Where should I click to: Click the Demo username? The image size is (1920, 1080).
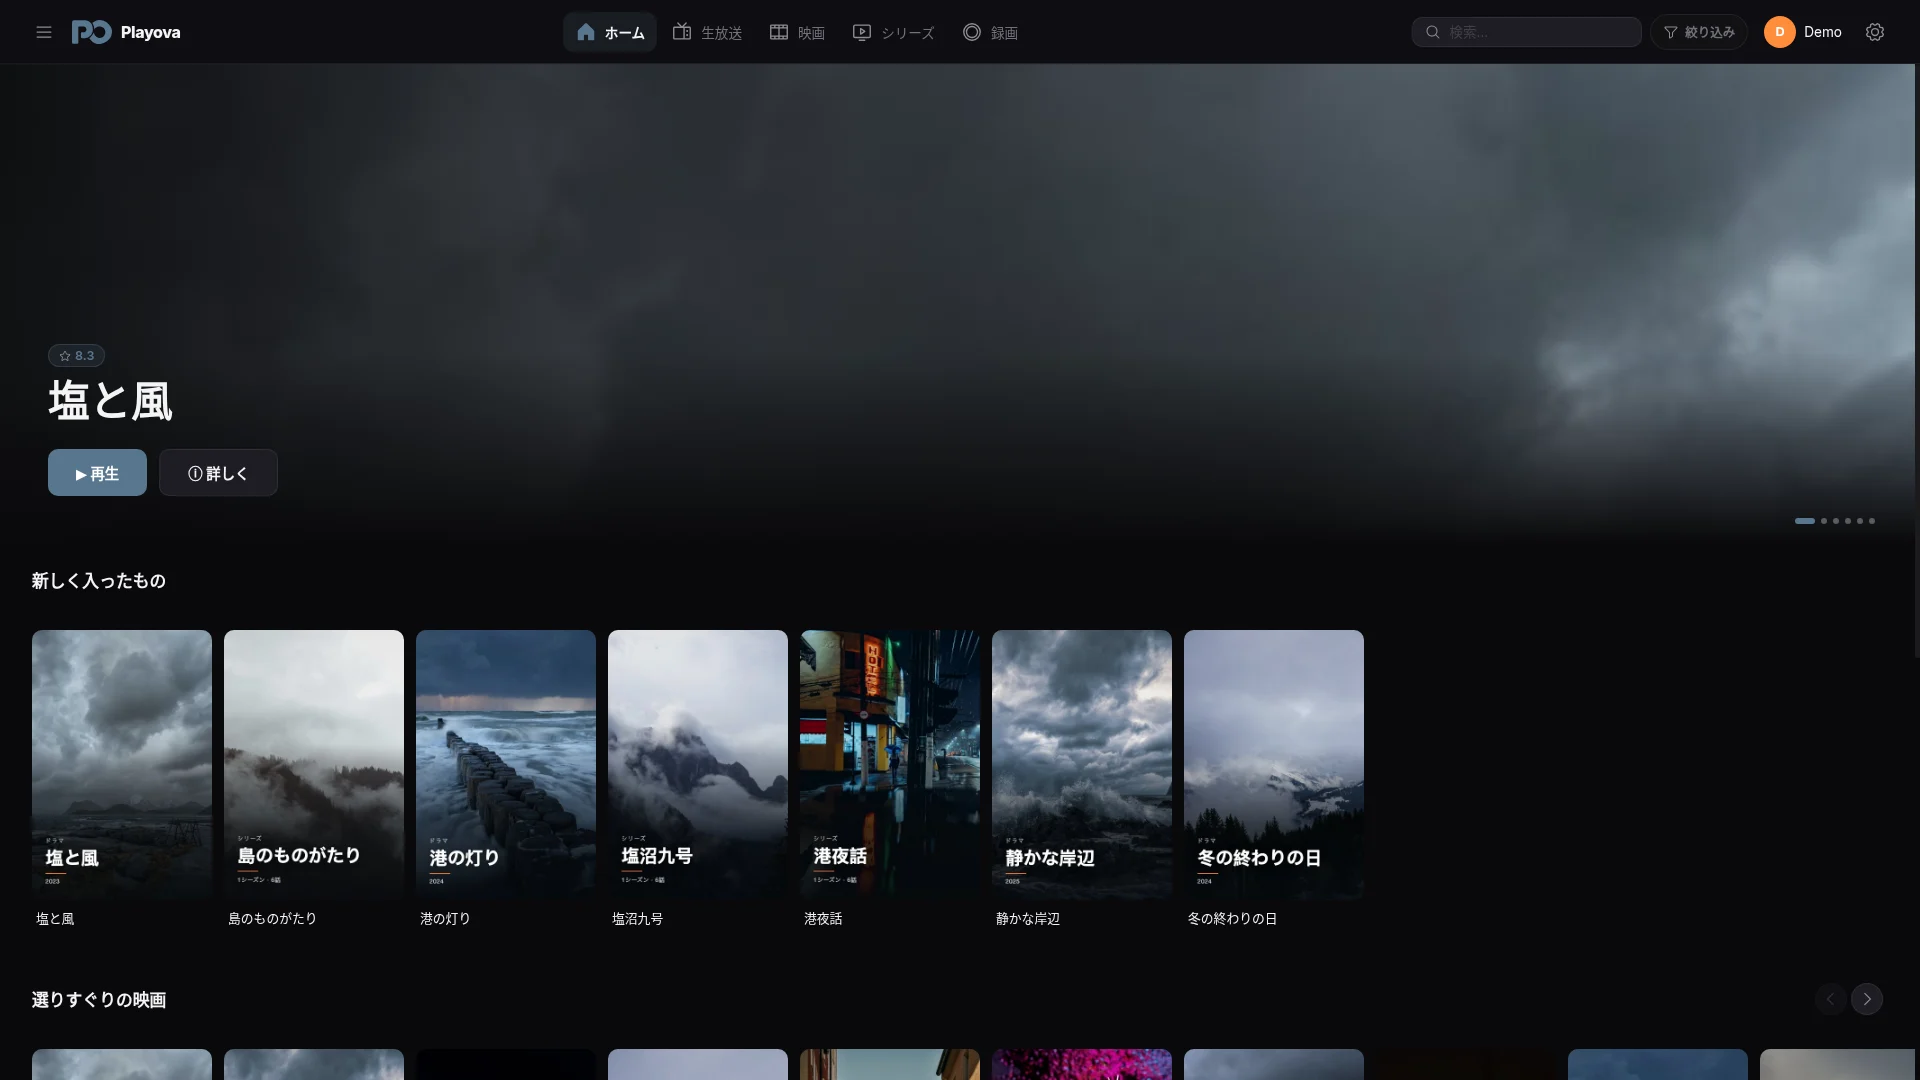coord(1823,32)
